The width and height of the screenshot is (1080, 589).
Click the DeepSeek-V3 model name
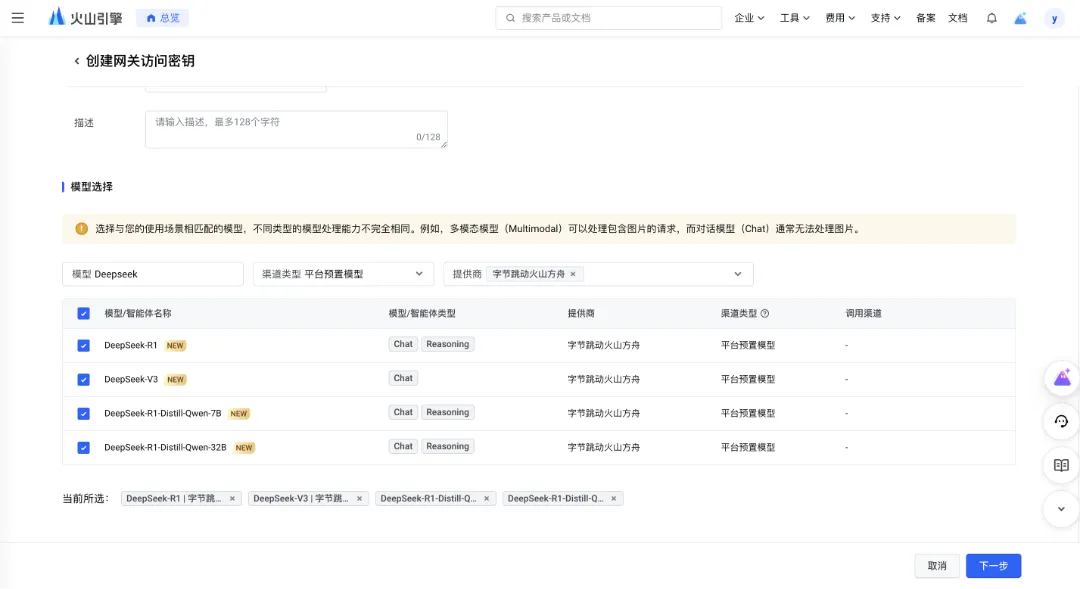coord(131,380)
